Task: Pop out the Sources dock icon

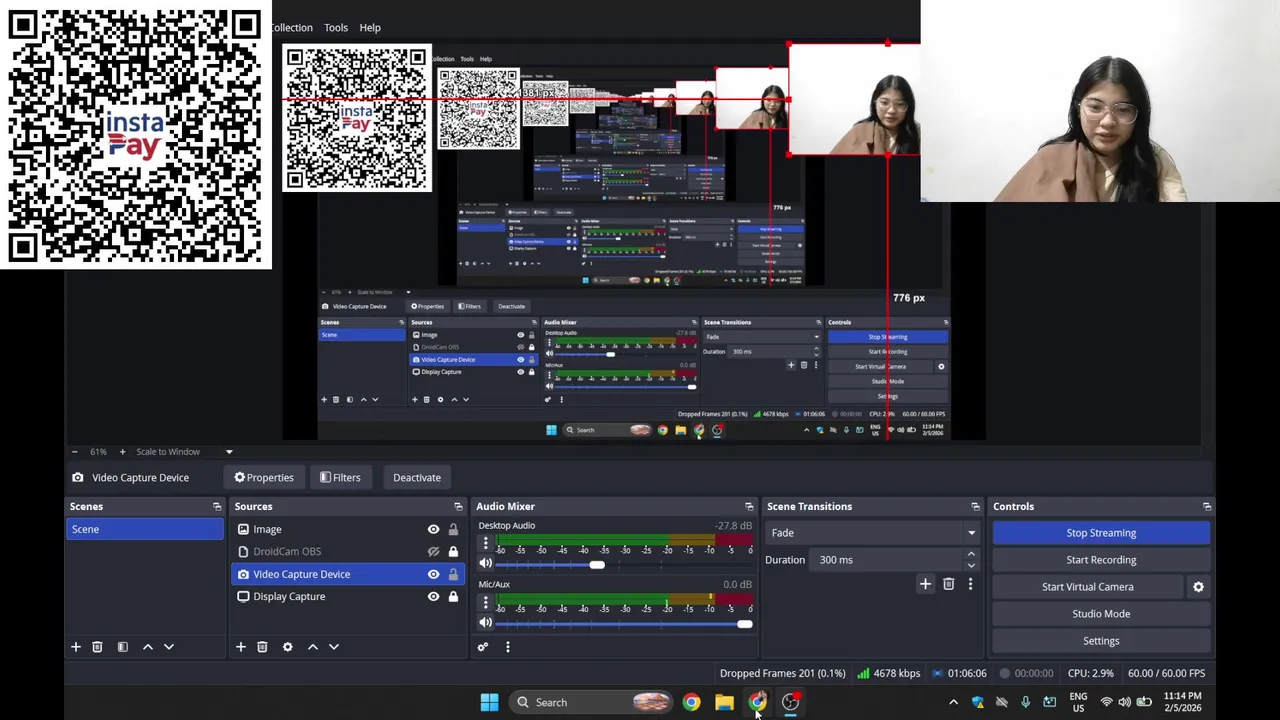Action: point(458,507)
